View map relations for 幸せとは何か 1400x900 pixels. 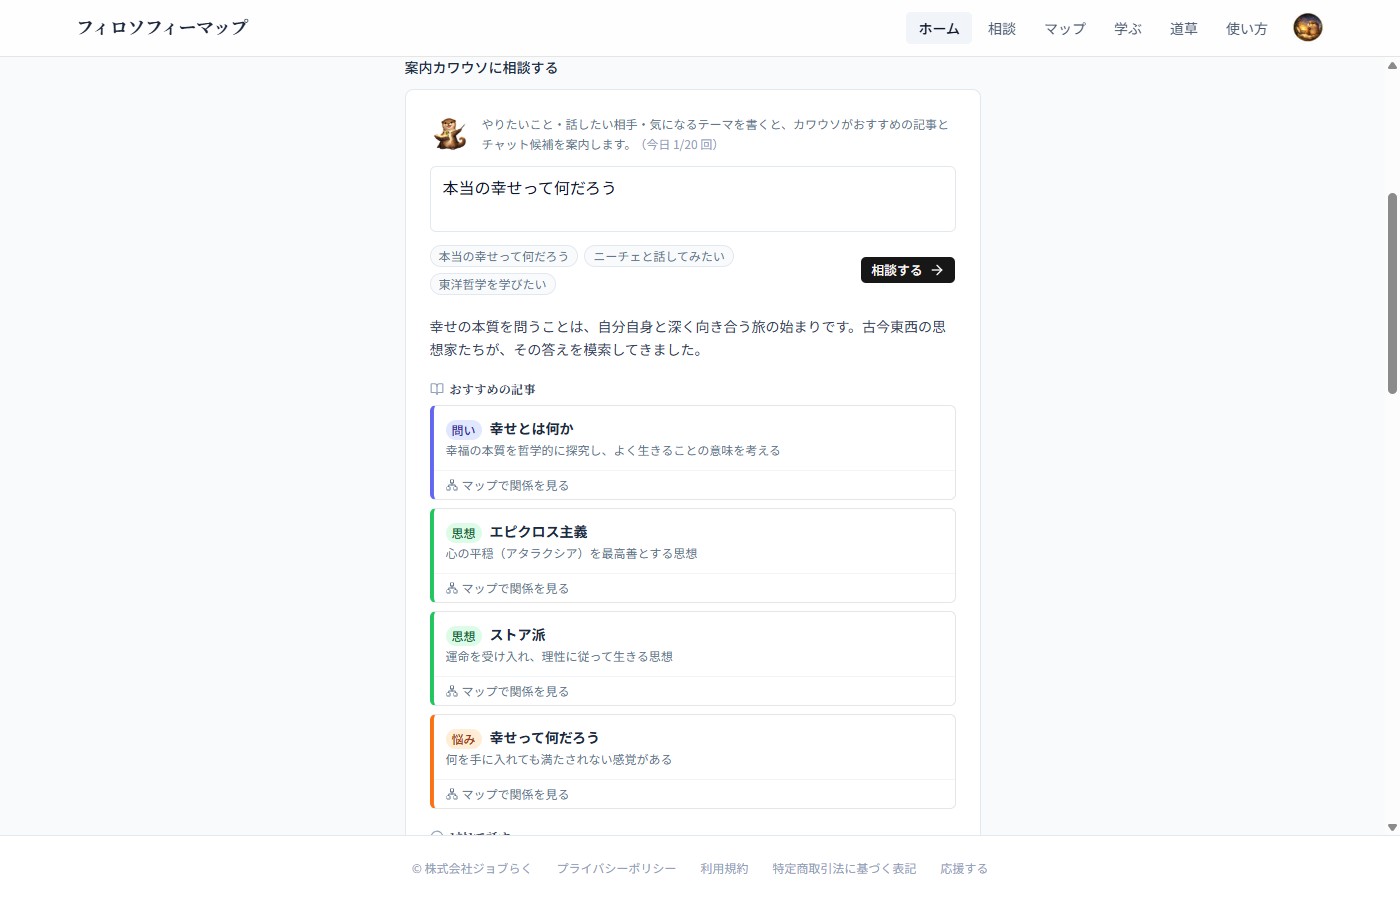[508, 485]
